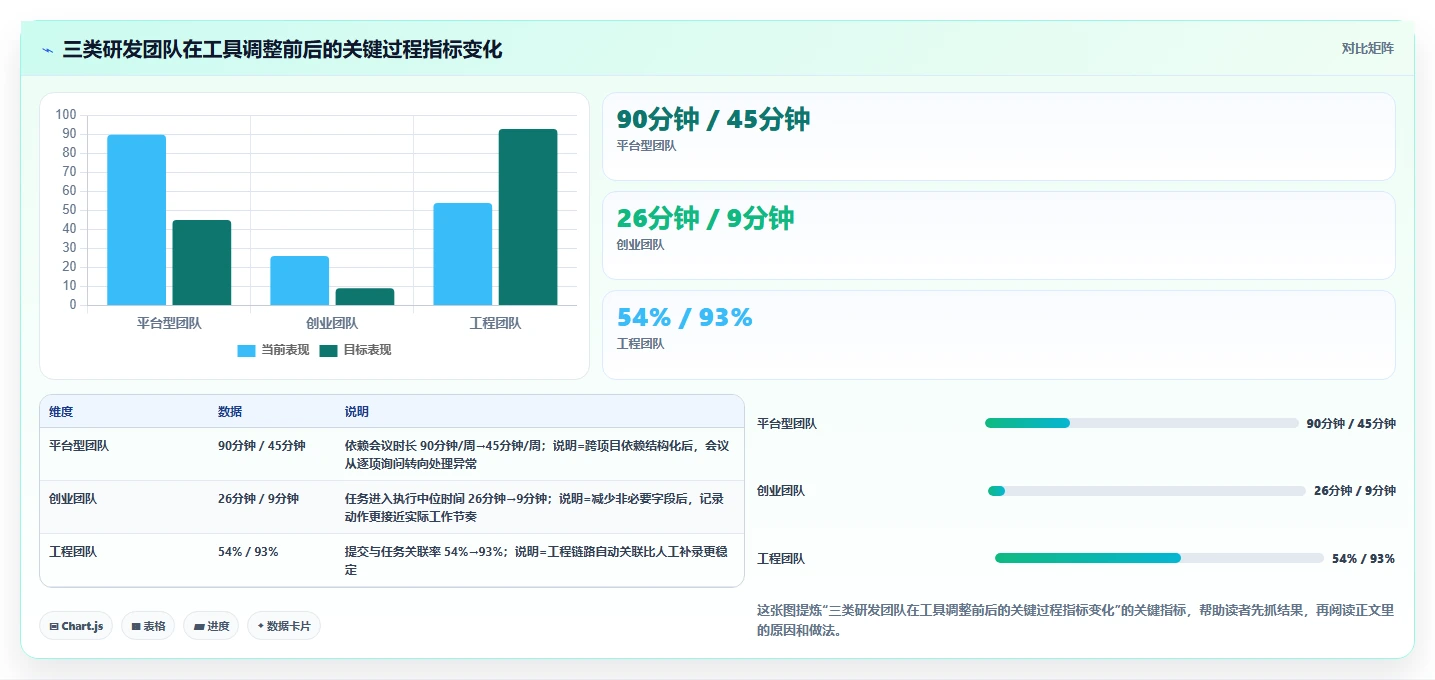This screenshot has width=1435, height=680.
Task: Click the 数据卡片 chip
Action: 284,626
